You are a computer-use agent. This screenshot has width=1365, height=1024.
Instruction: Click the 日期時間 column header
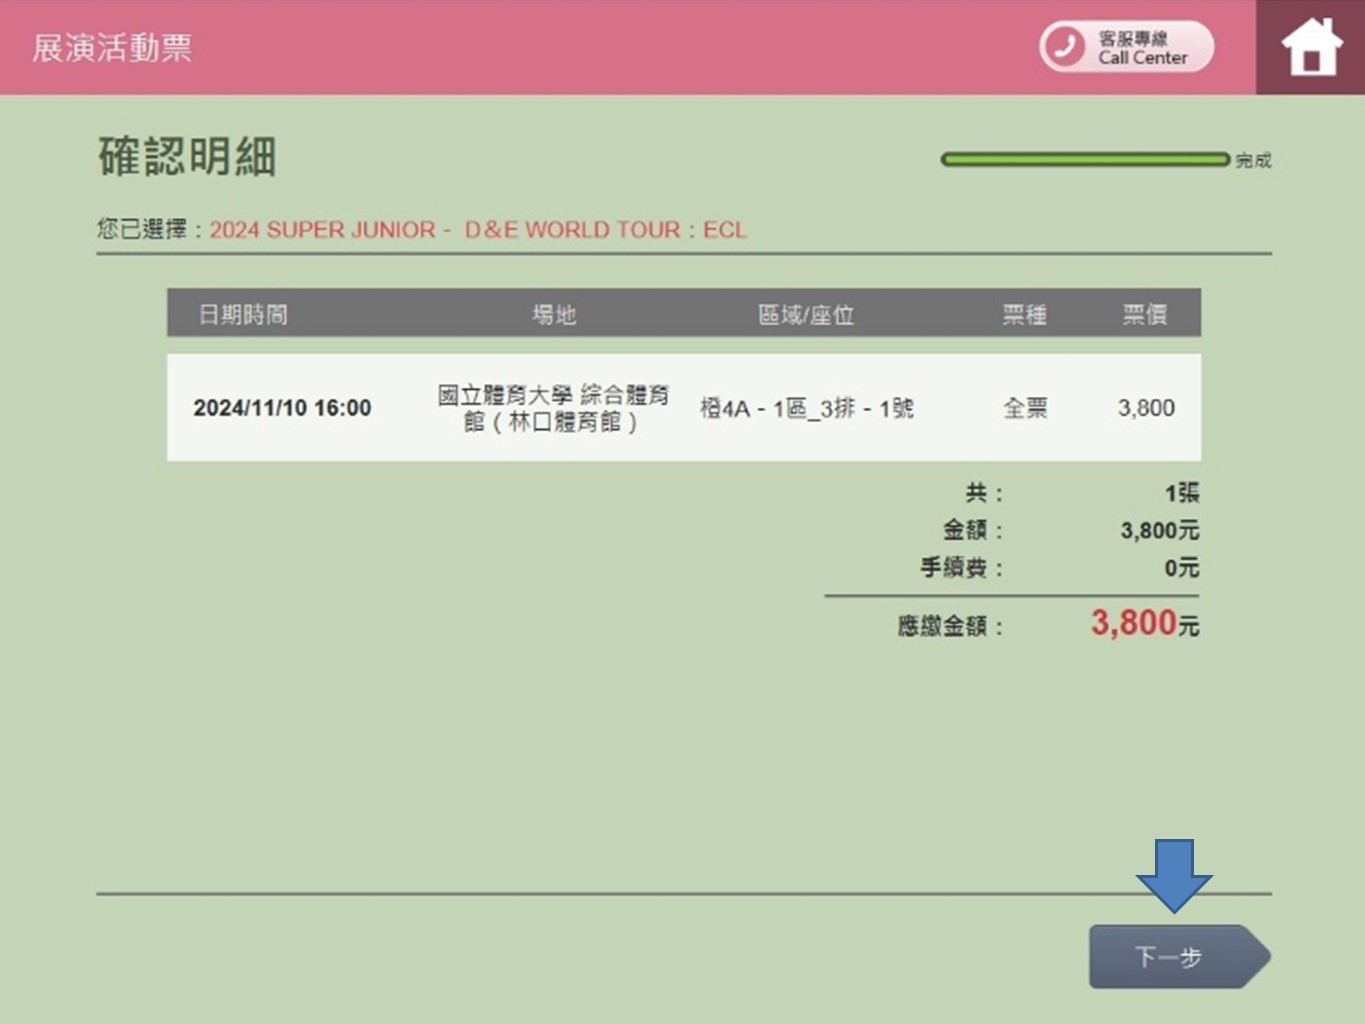click(x=243, y=315)
